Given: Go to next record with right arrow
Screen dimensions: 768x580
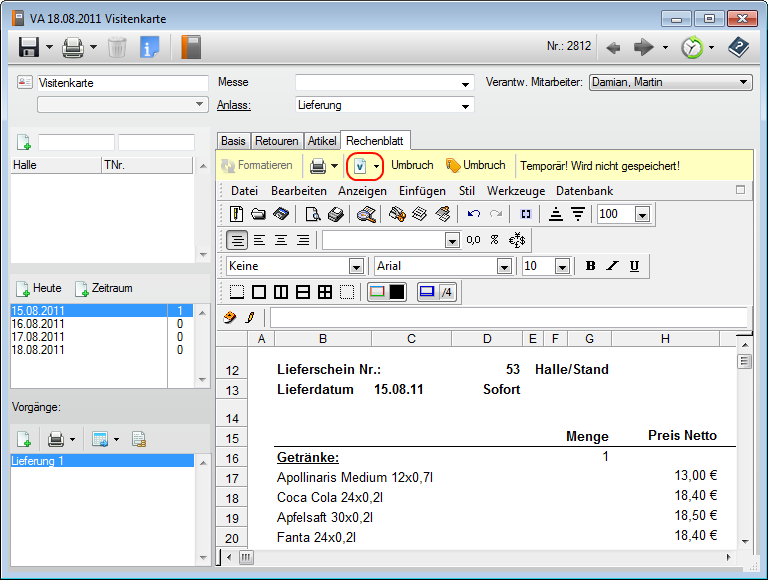Looking at the screenshot, I should coord(643,47).
